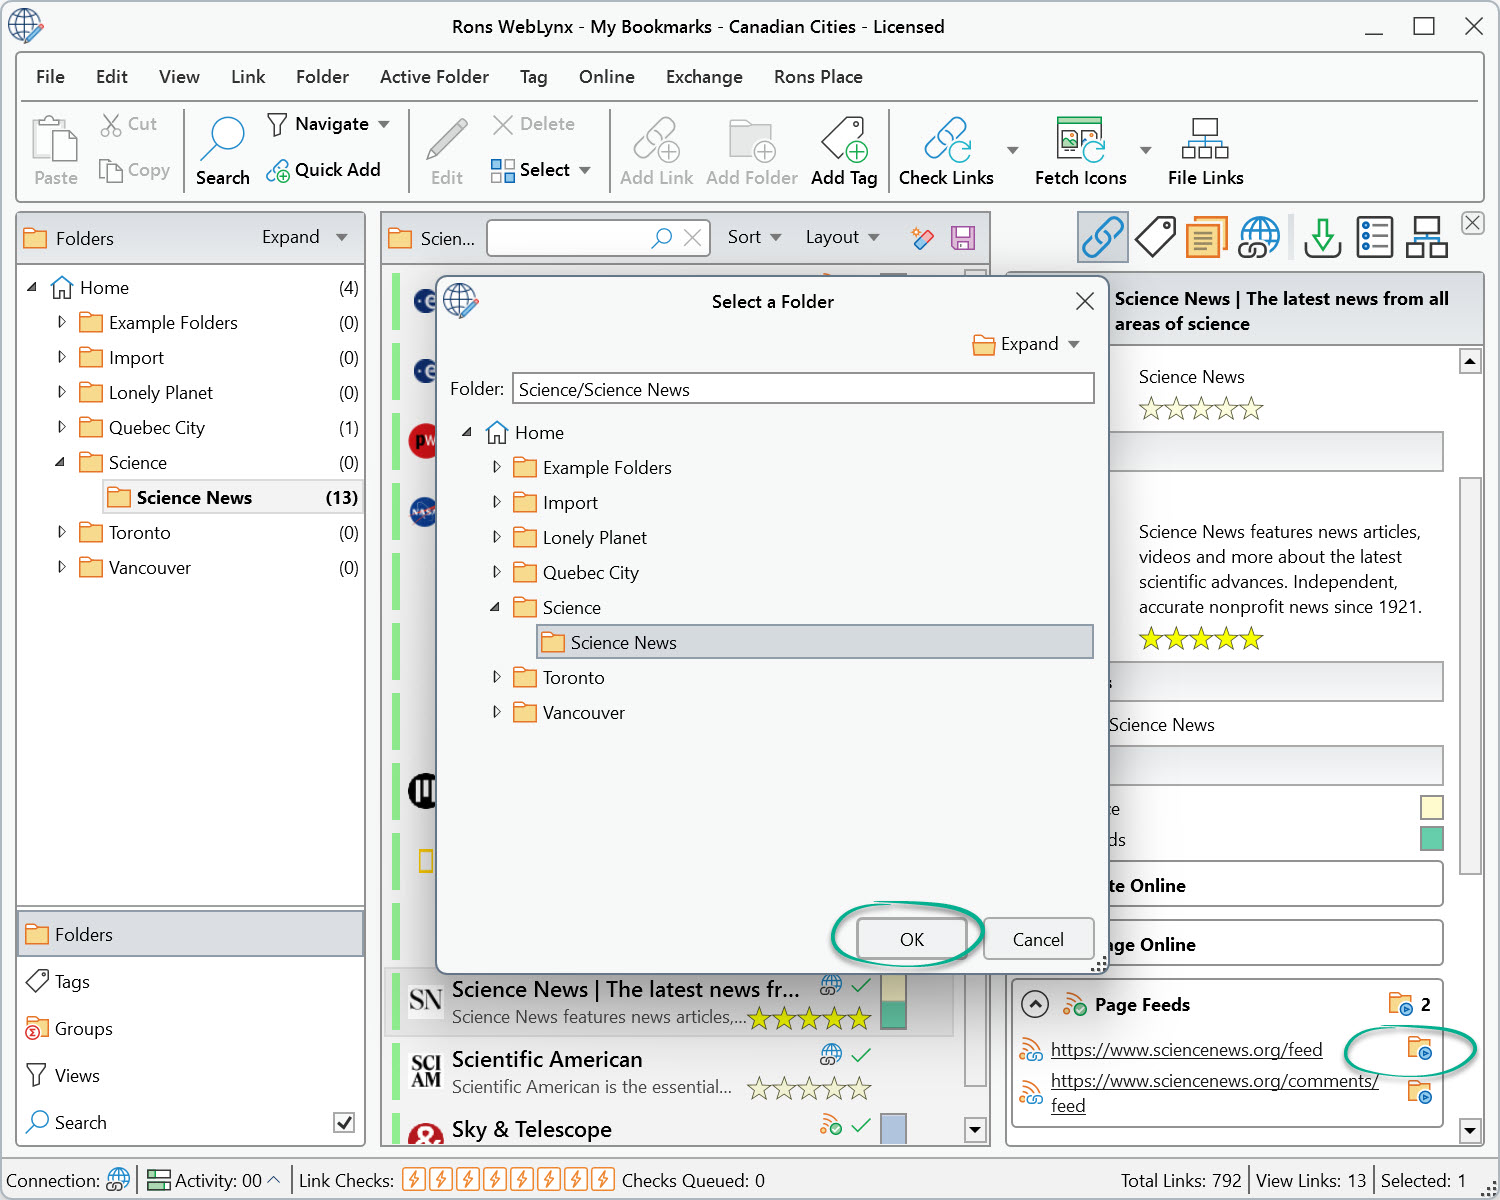Collapse the Page Feeds section
The width and height of the screenshot is (1500, 1200).
click(1035, 1004)
